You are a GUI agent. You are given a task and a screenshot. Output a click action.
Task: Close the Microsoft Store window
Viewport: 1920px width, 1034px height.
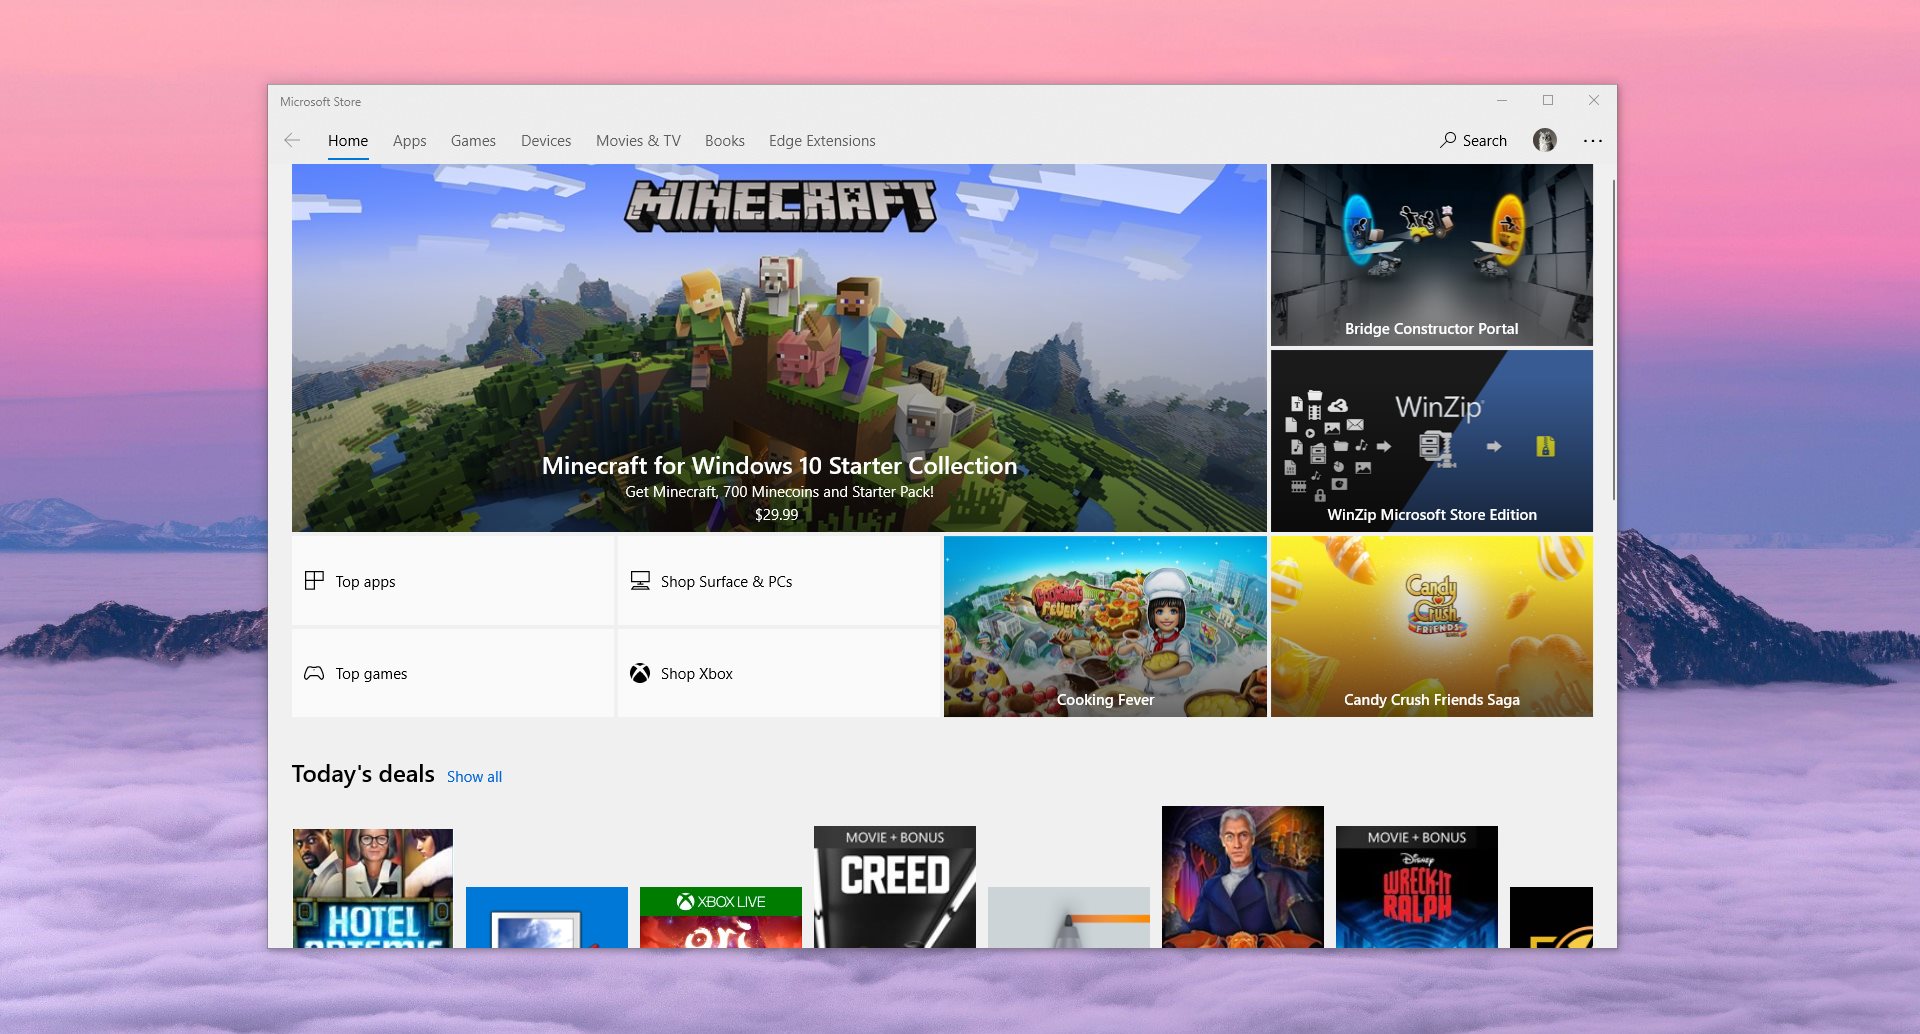1594,100
